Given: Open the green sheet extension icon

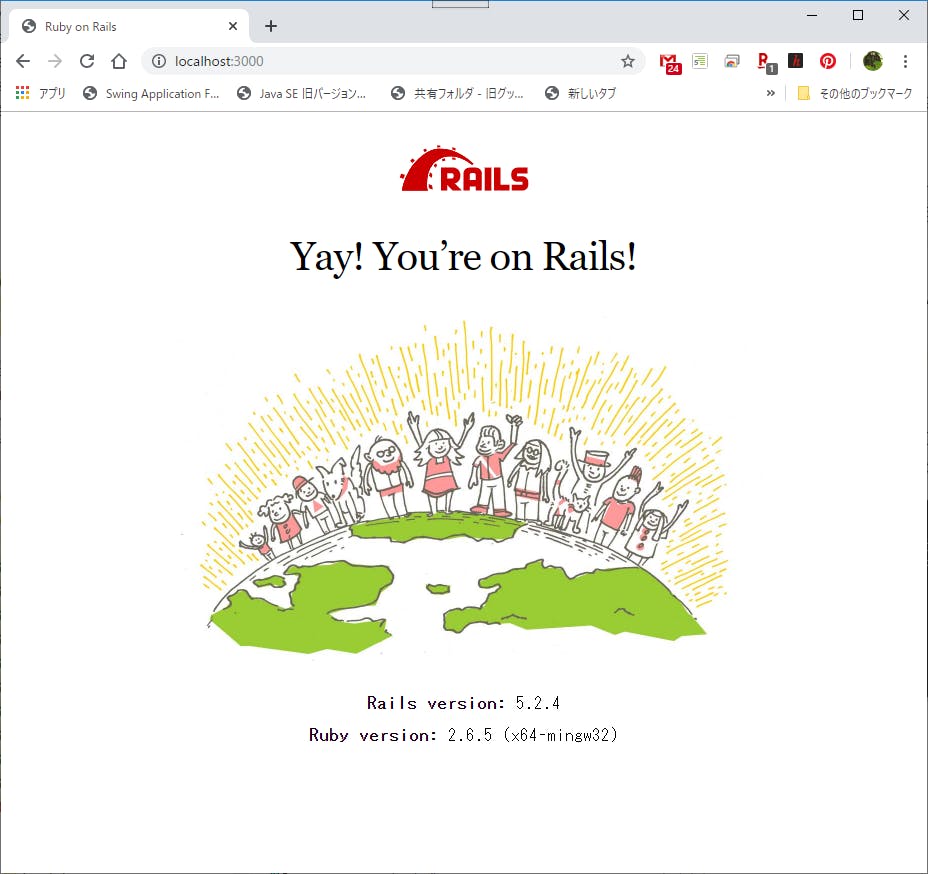Looking at the screenshot, I should pyautogui.click(x=700, y=61).
